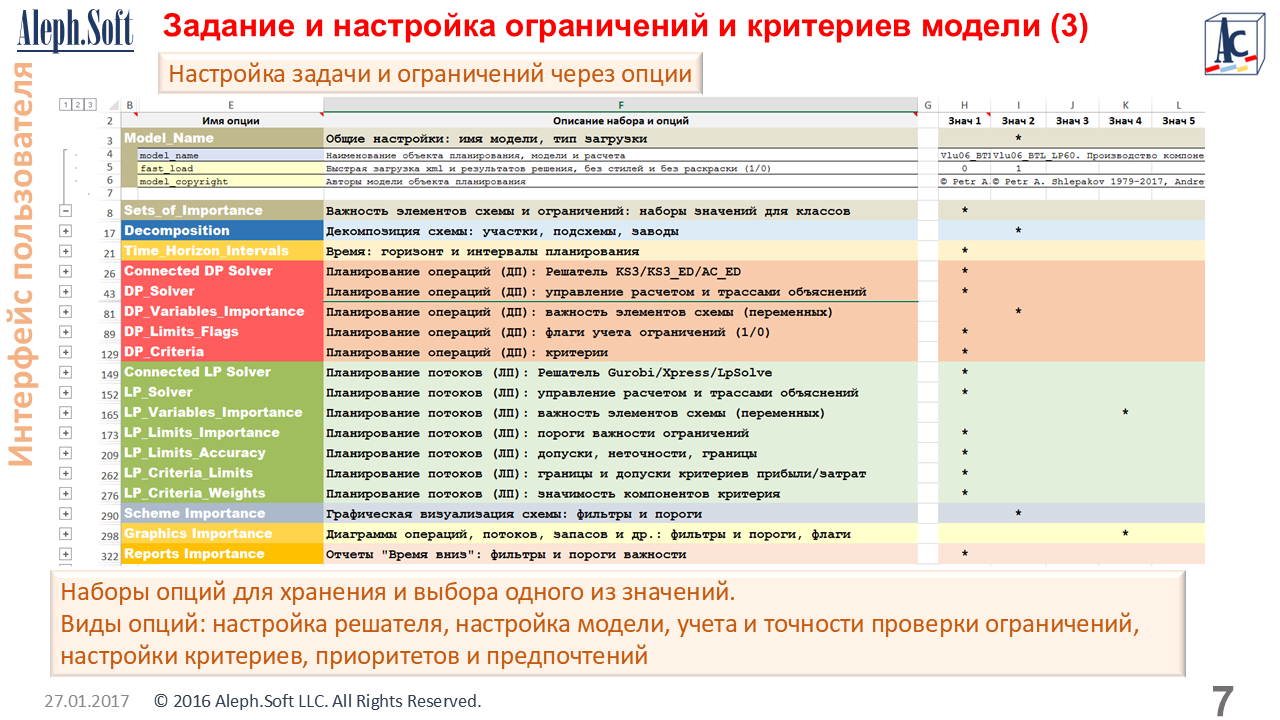Image resolution: width=1280 pixels, height=720 pixels.
Task: Expand the LP_Criteria_Weights row group
Action: click(x=66, y=493)
